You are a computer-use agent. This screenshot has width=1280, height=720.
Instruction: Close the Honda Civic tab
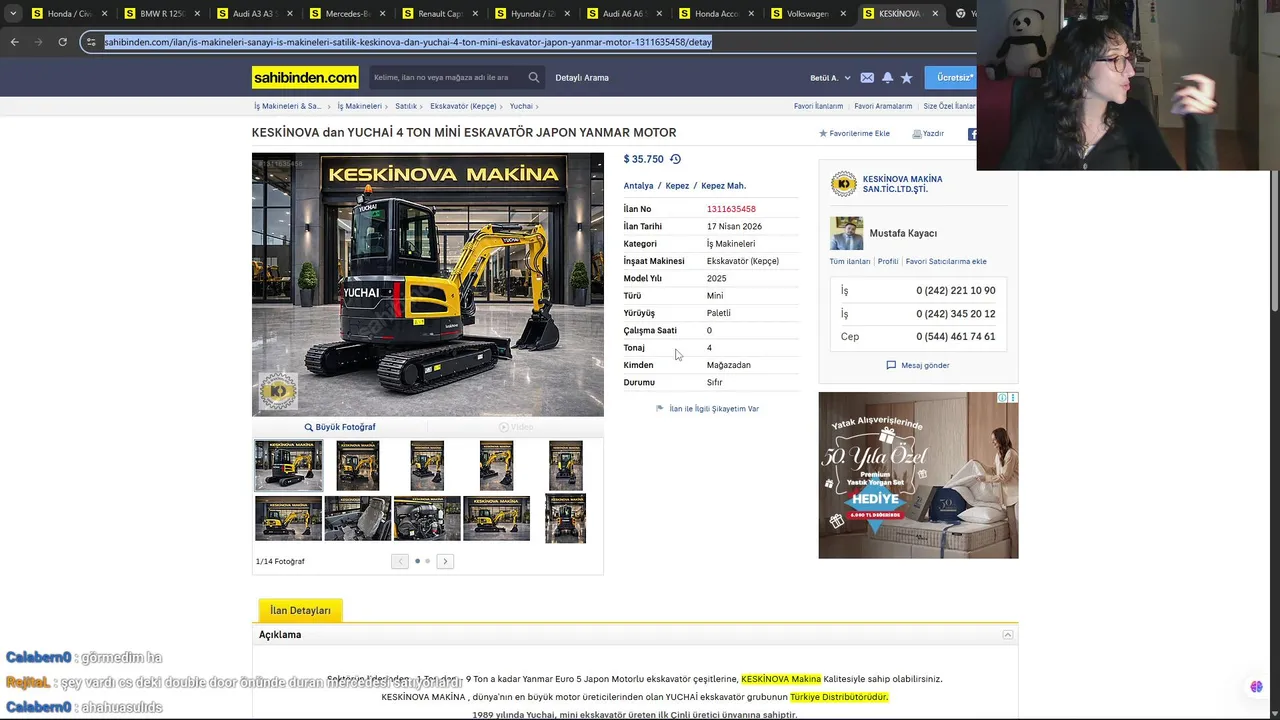[x=105, y=14]
